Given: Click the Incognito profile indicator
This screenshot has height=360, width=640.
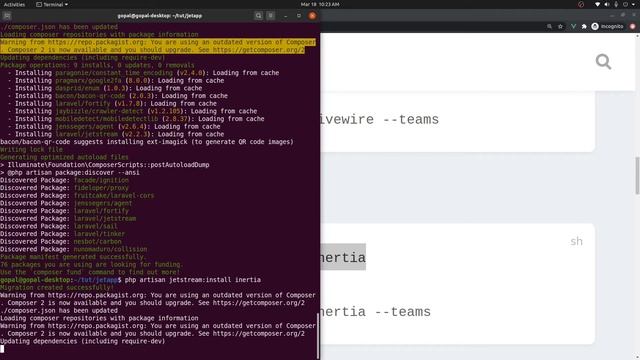Looking at the screenshot, I should pyautogui.click(x=607, y=27).
